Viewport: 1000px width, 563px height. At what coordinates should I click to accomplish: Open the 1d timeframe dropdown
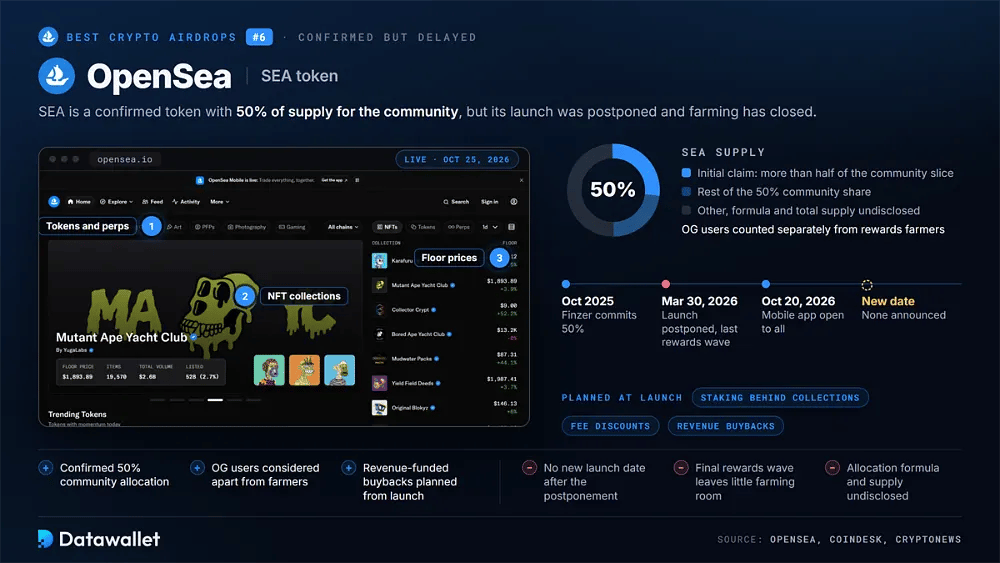click(489, 227)
